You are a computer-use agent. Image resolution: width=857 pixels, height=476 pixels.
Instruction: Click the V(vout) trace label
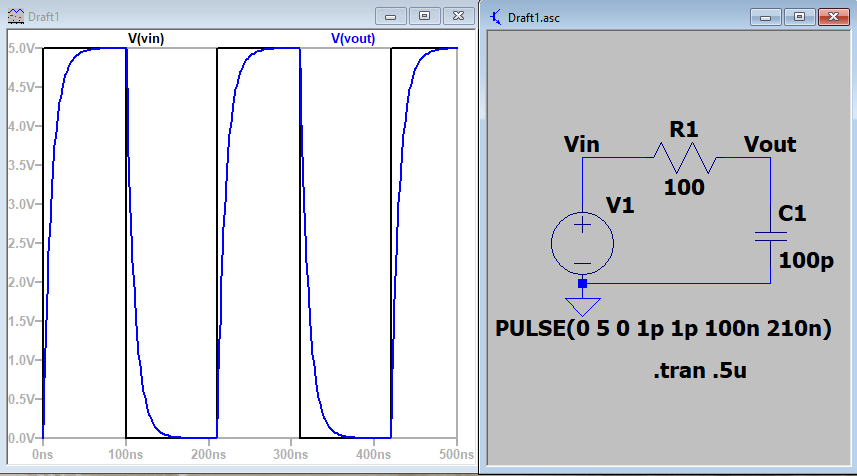click(x=353, y=38)
